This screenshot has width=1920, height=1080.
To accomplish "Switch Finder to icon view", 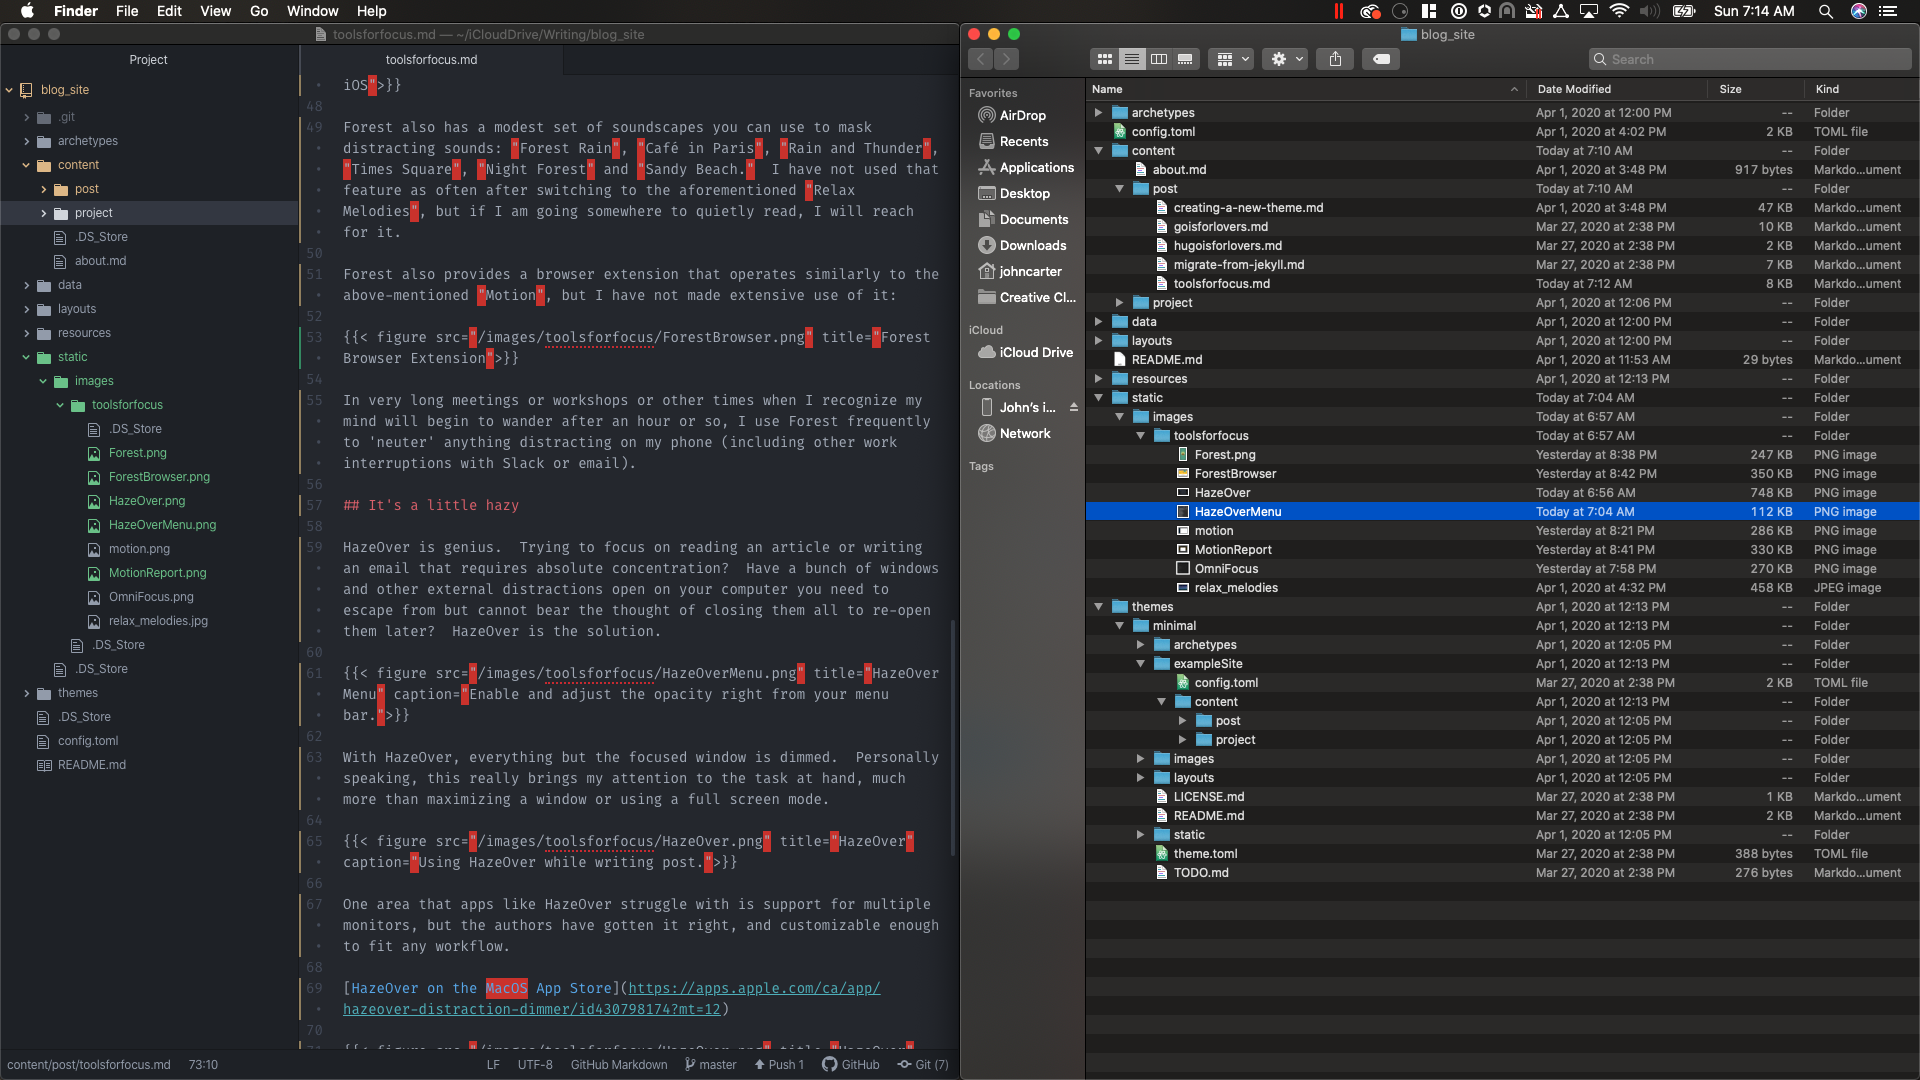I will (x=1105, y=59).
